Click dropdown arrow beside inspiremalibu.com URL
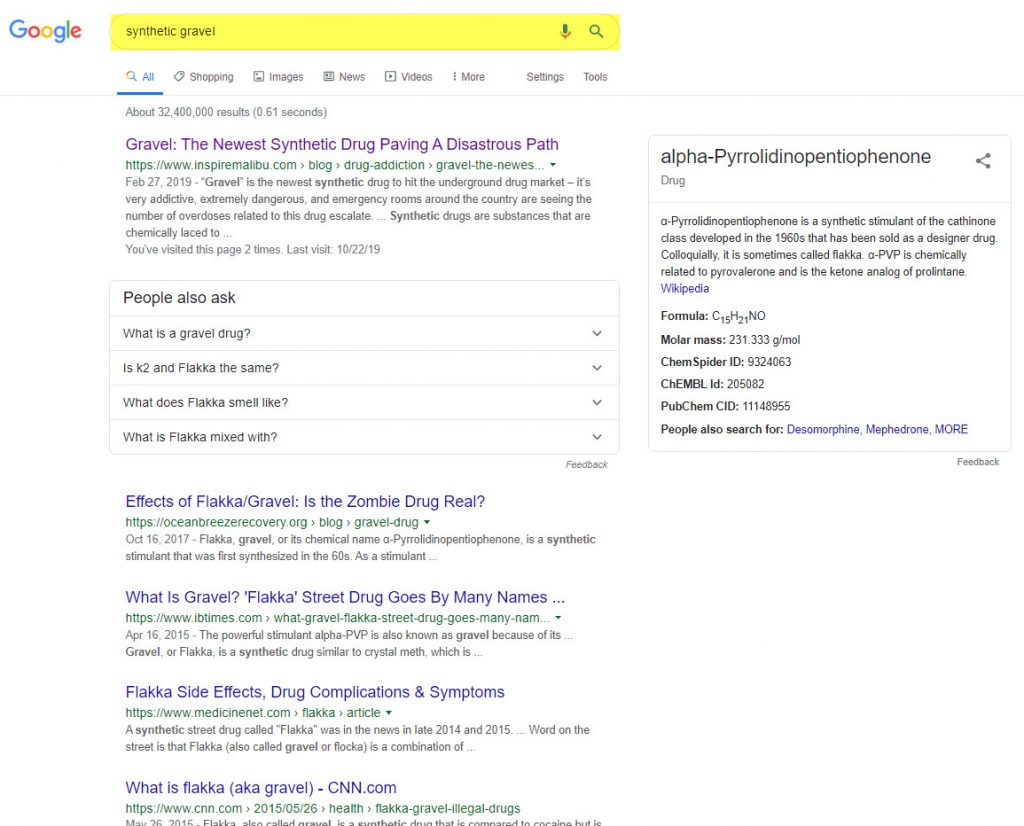Screen dimensions: 1024x826 (x=553, y=165)
